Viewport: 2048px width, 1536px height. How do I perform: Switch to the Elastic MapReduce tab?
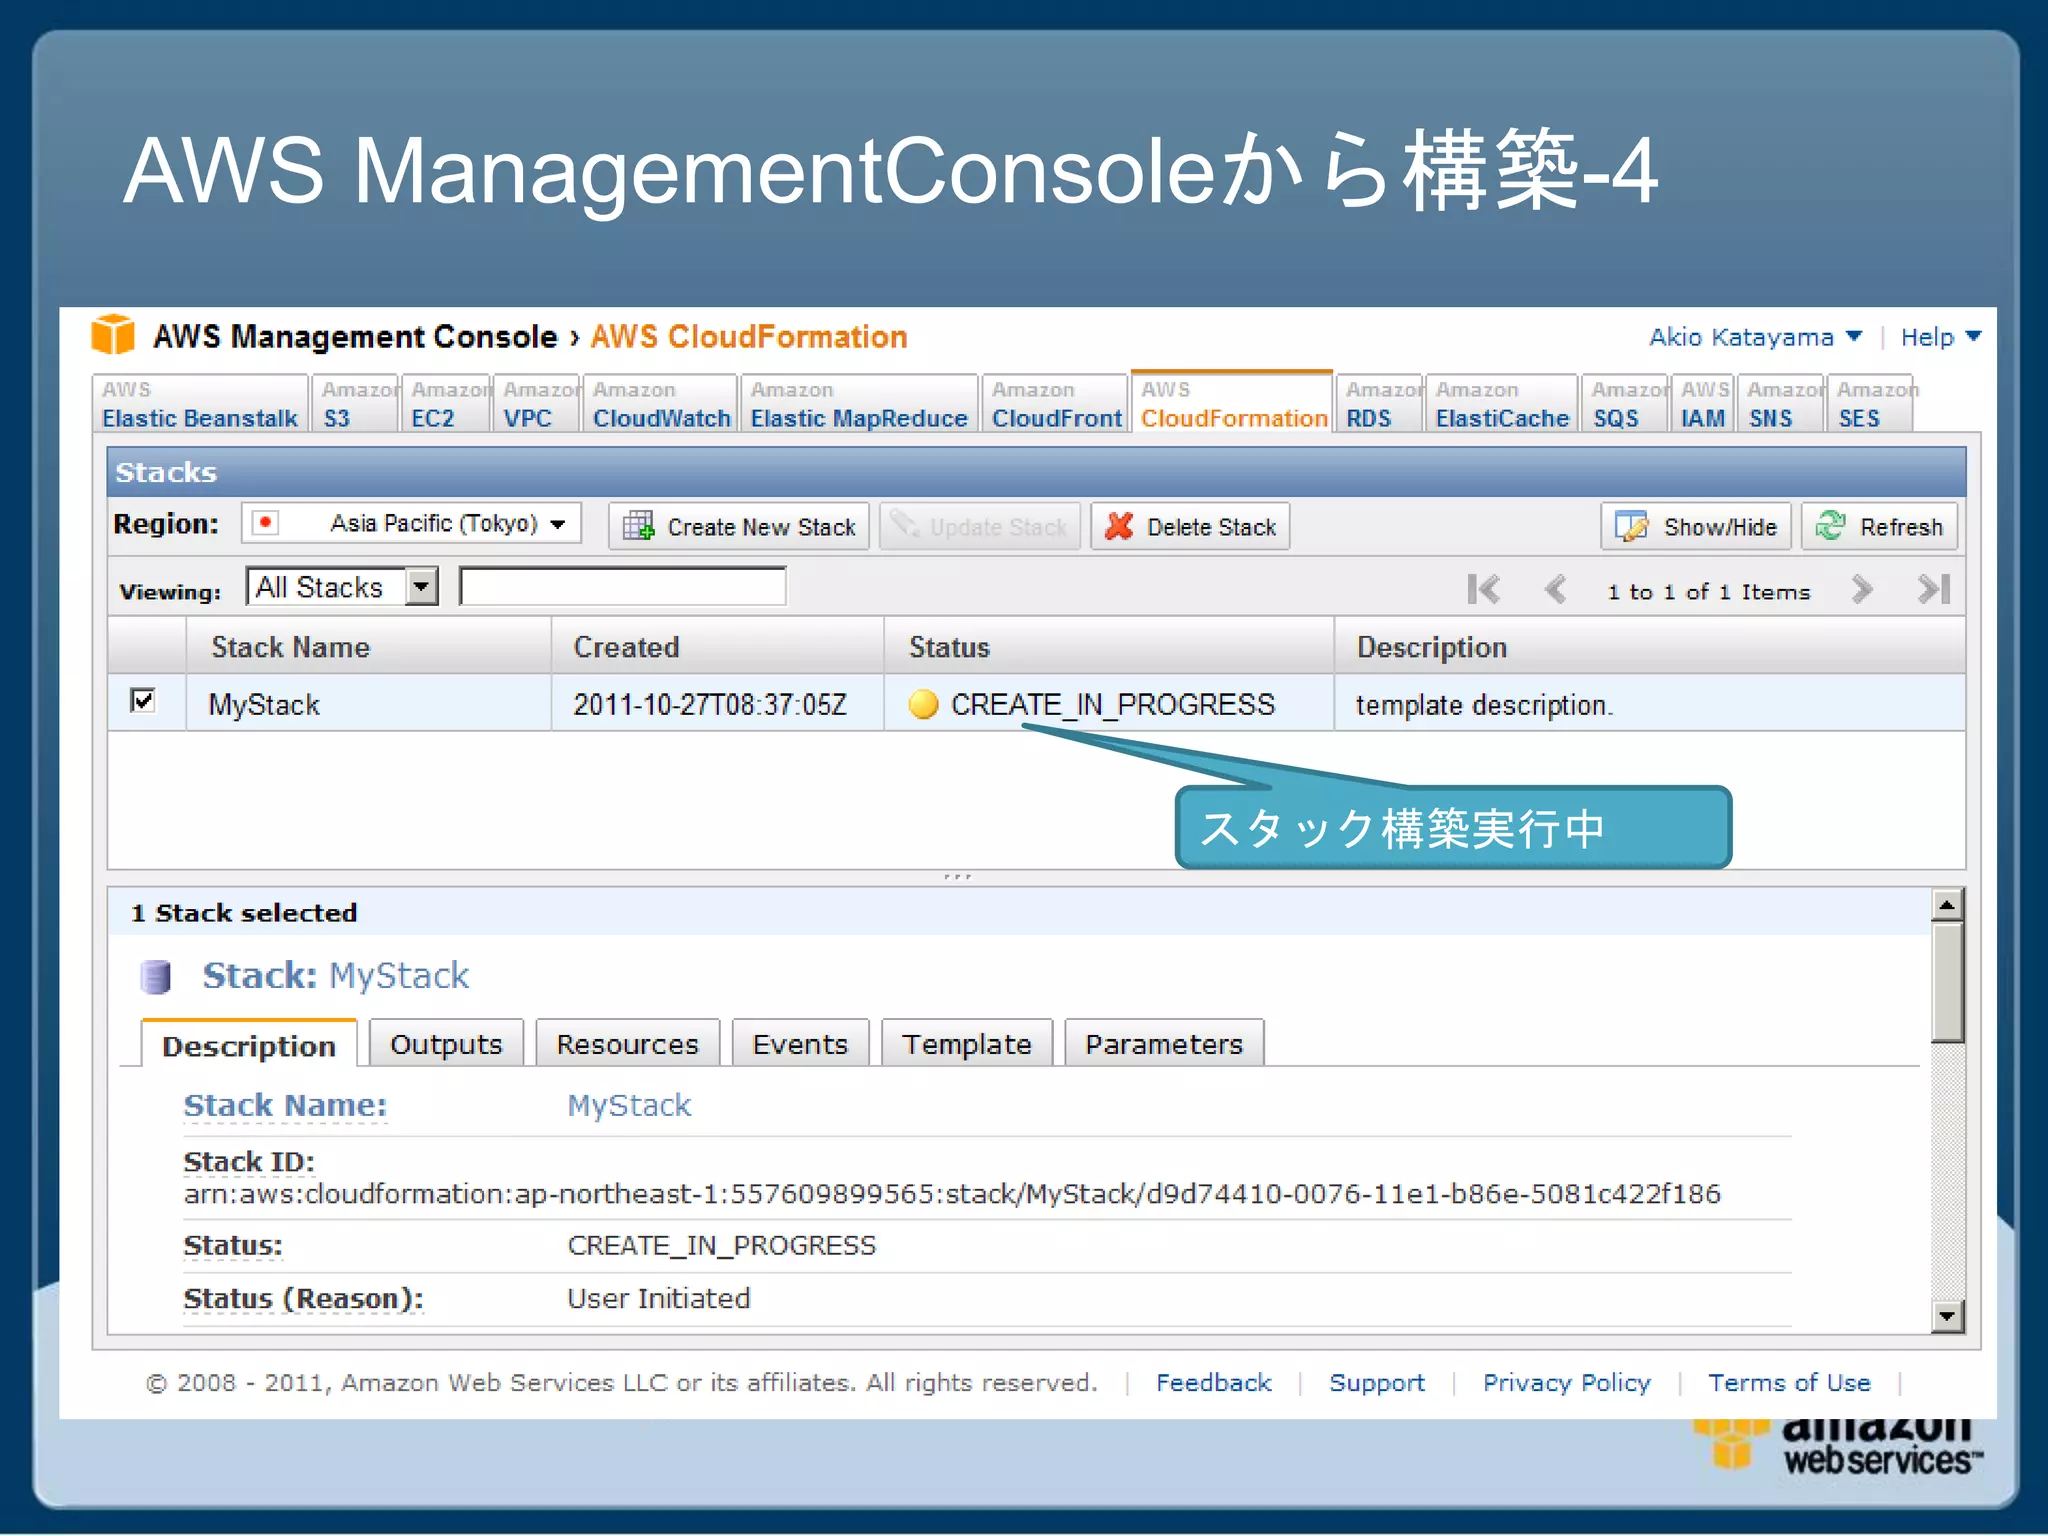pos(859,404)
